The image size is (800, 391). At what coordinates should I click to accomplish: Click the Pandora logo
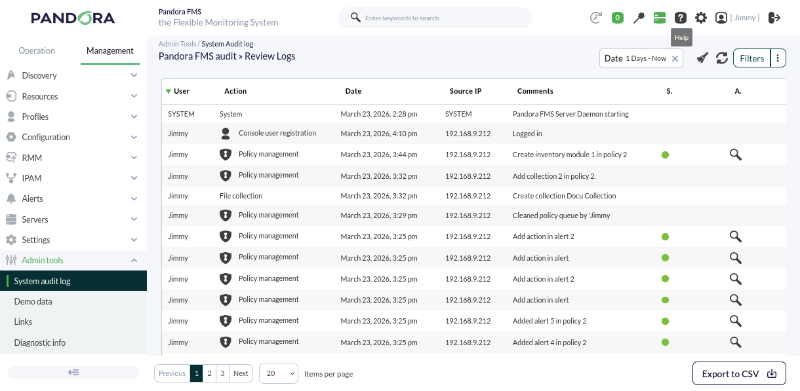tap(72, 18)
